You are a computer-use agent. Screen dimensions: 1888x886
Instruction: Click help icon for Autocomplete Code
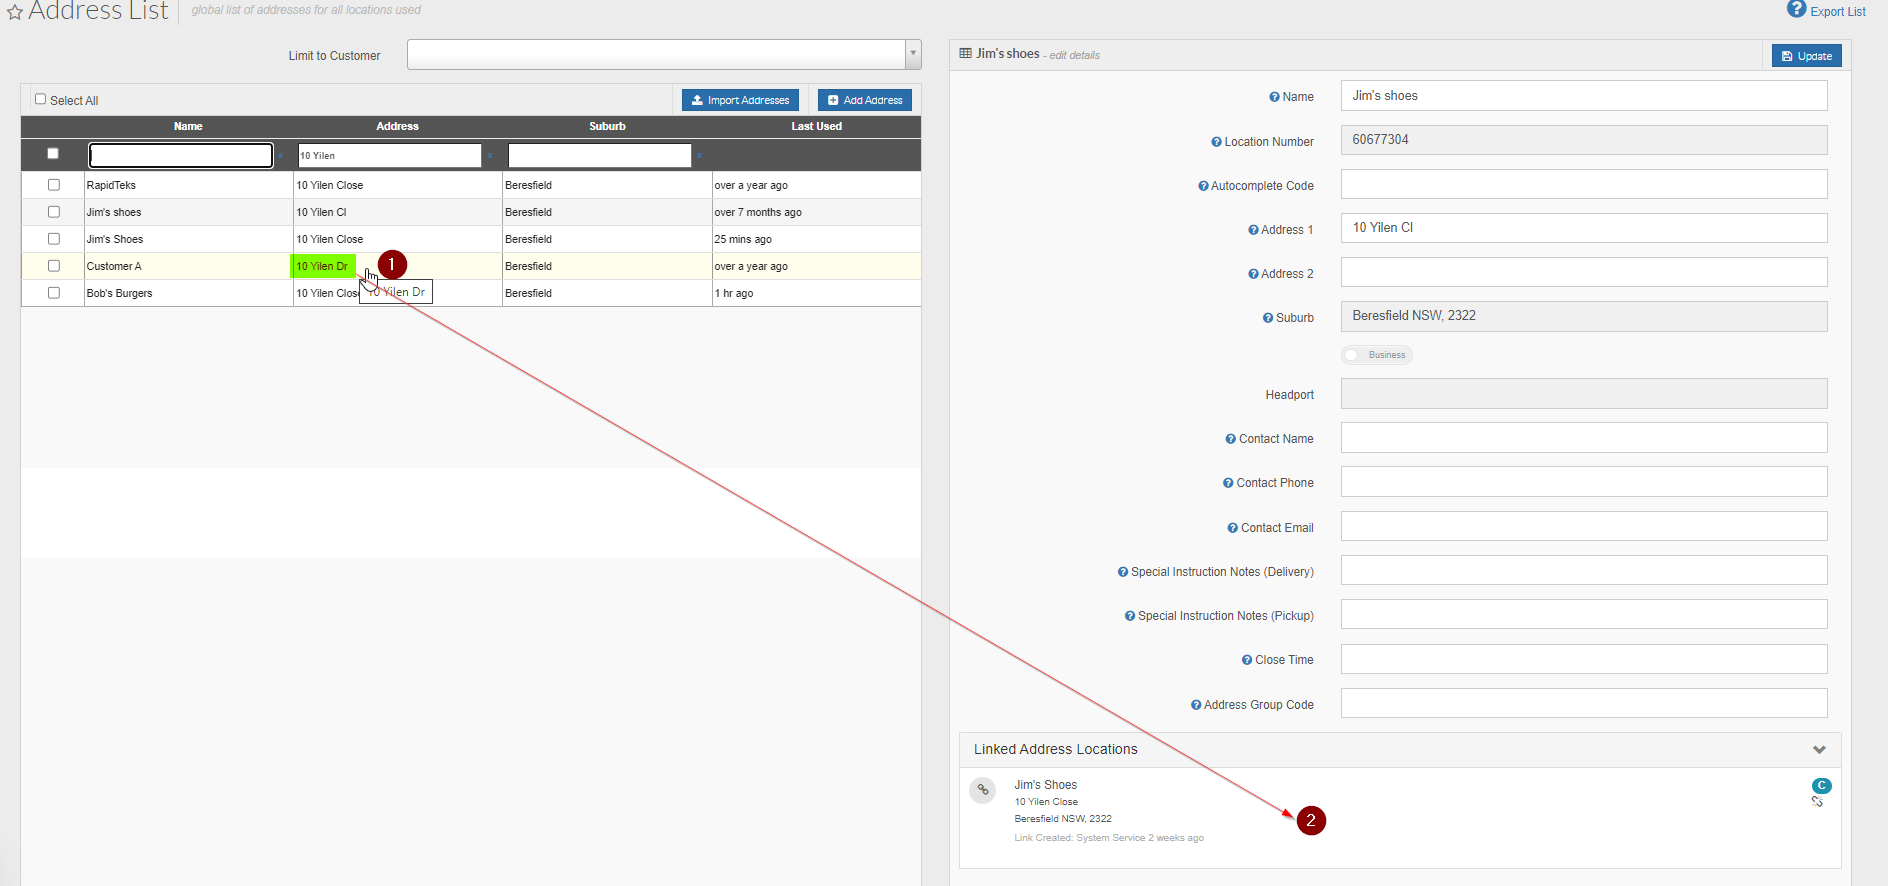(1203, 186)
